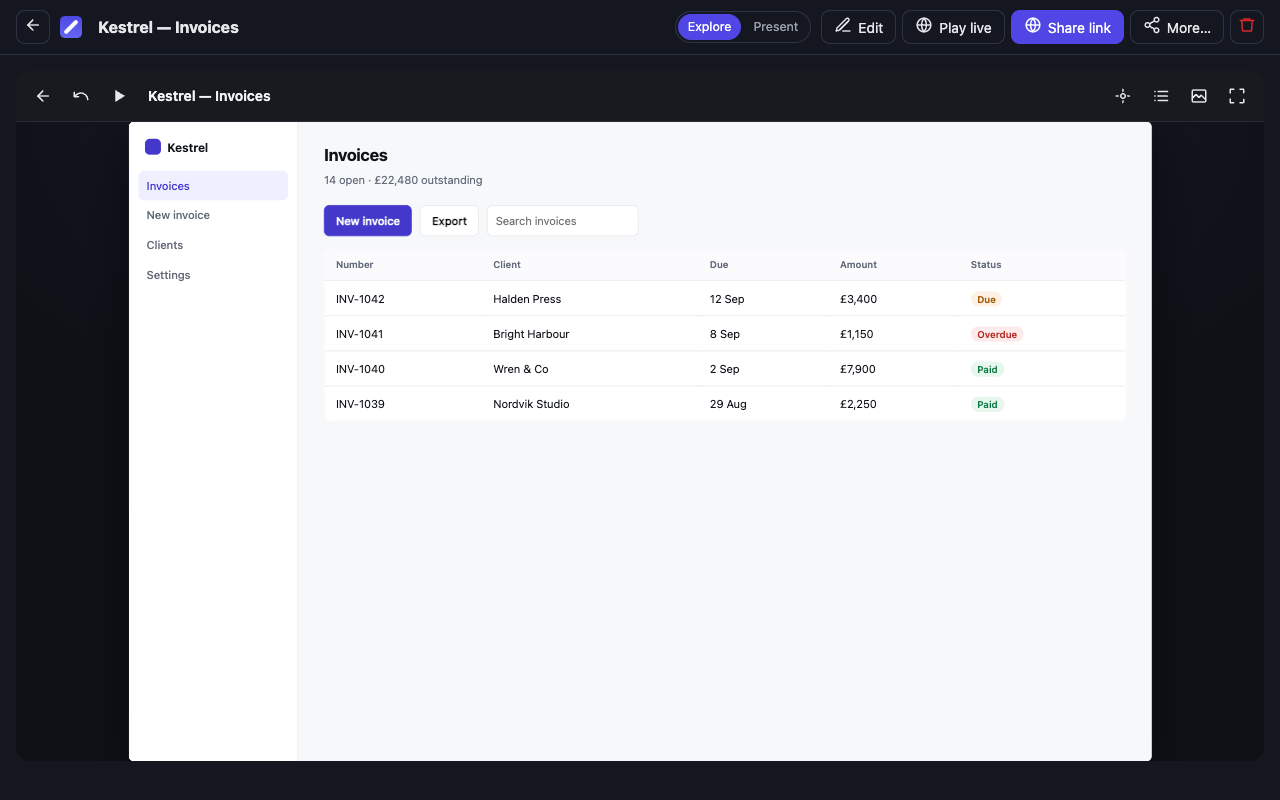The image size is (1280, 800).
Task: Switch to Explore mode
Action: [x=709, y=27]
